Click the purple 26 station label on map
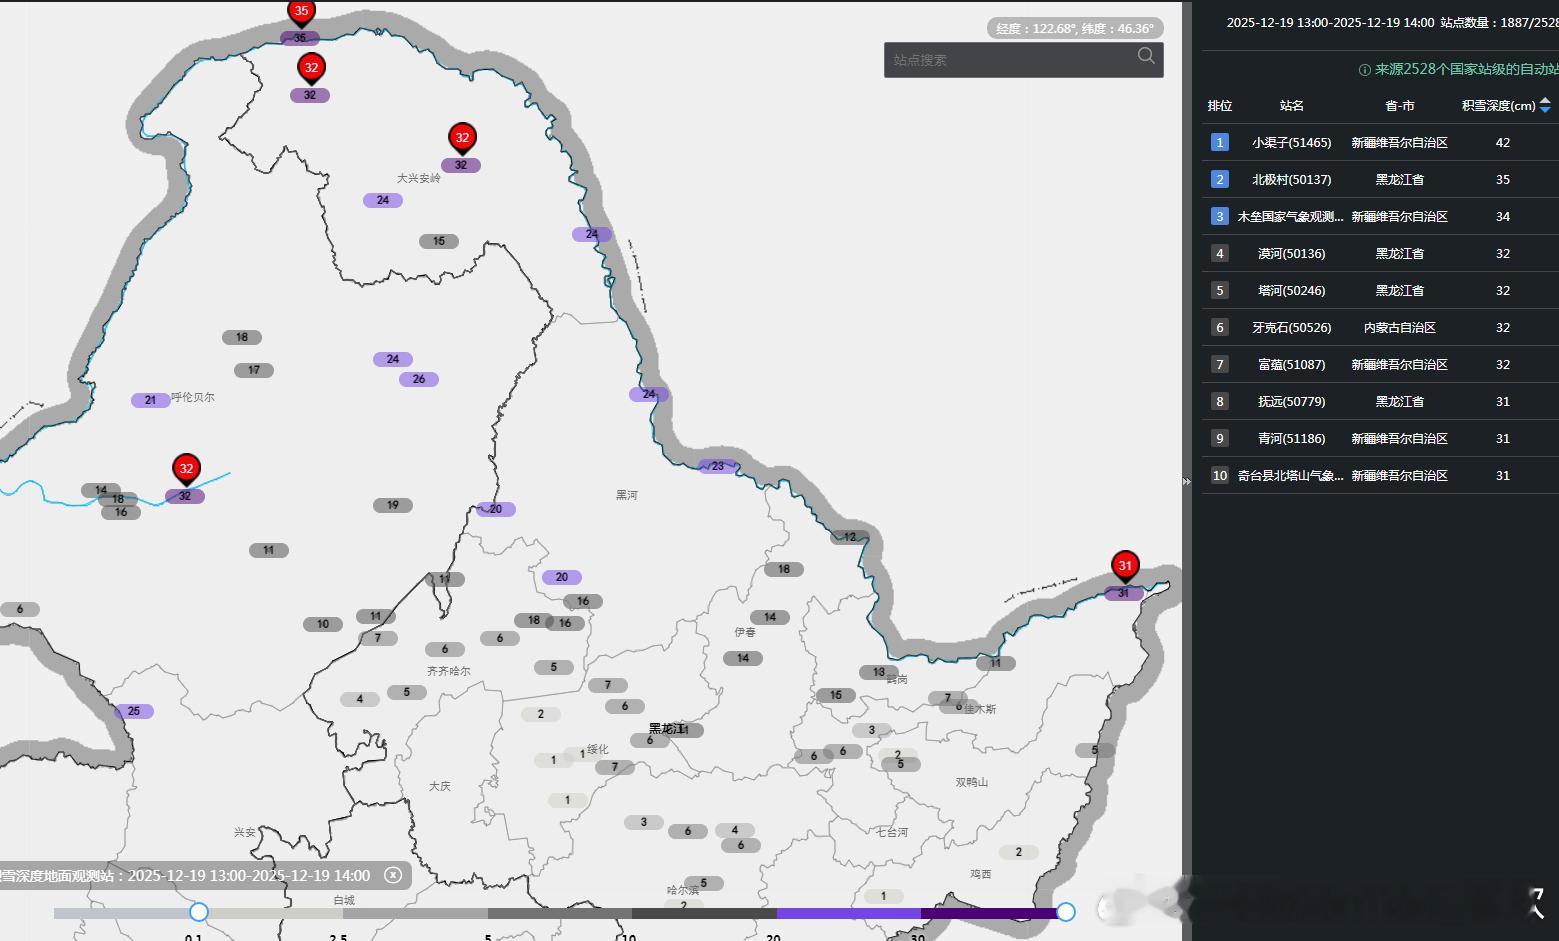This screenshot has height=941, width=1559. click(419, 379)
